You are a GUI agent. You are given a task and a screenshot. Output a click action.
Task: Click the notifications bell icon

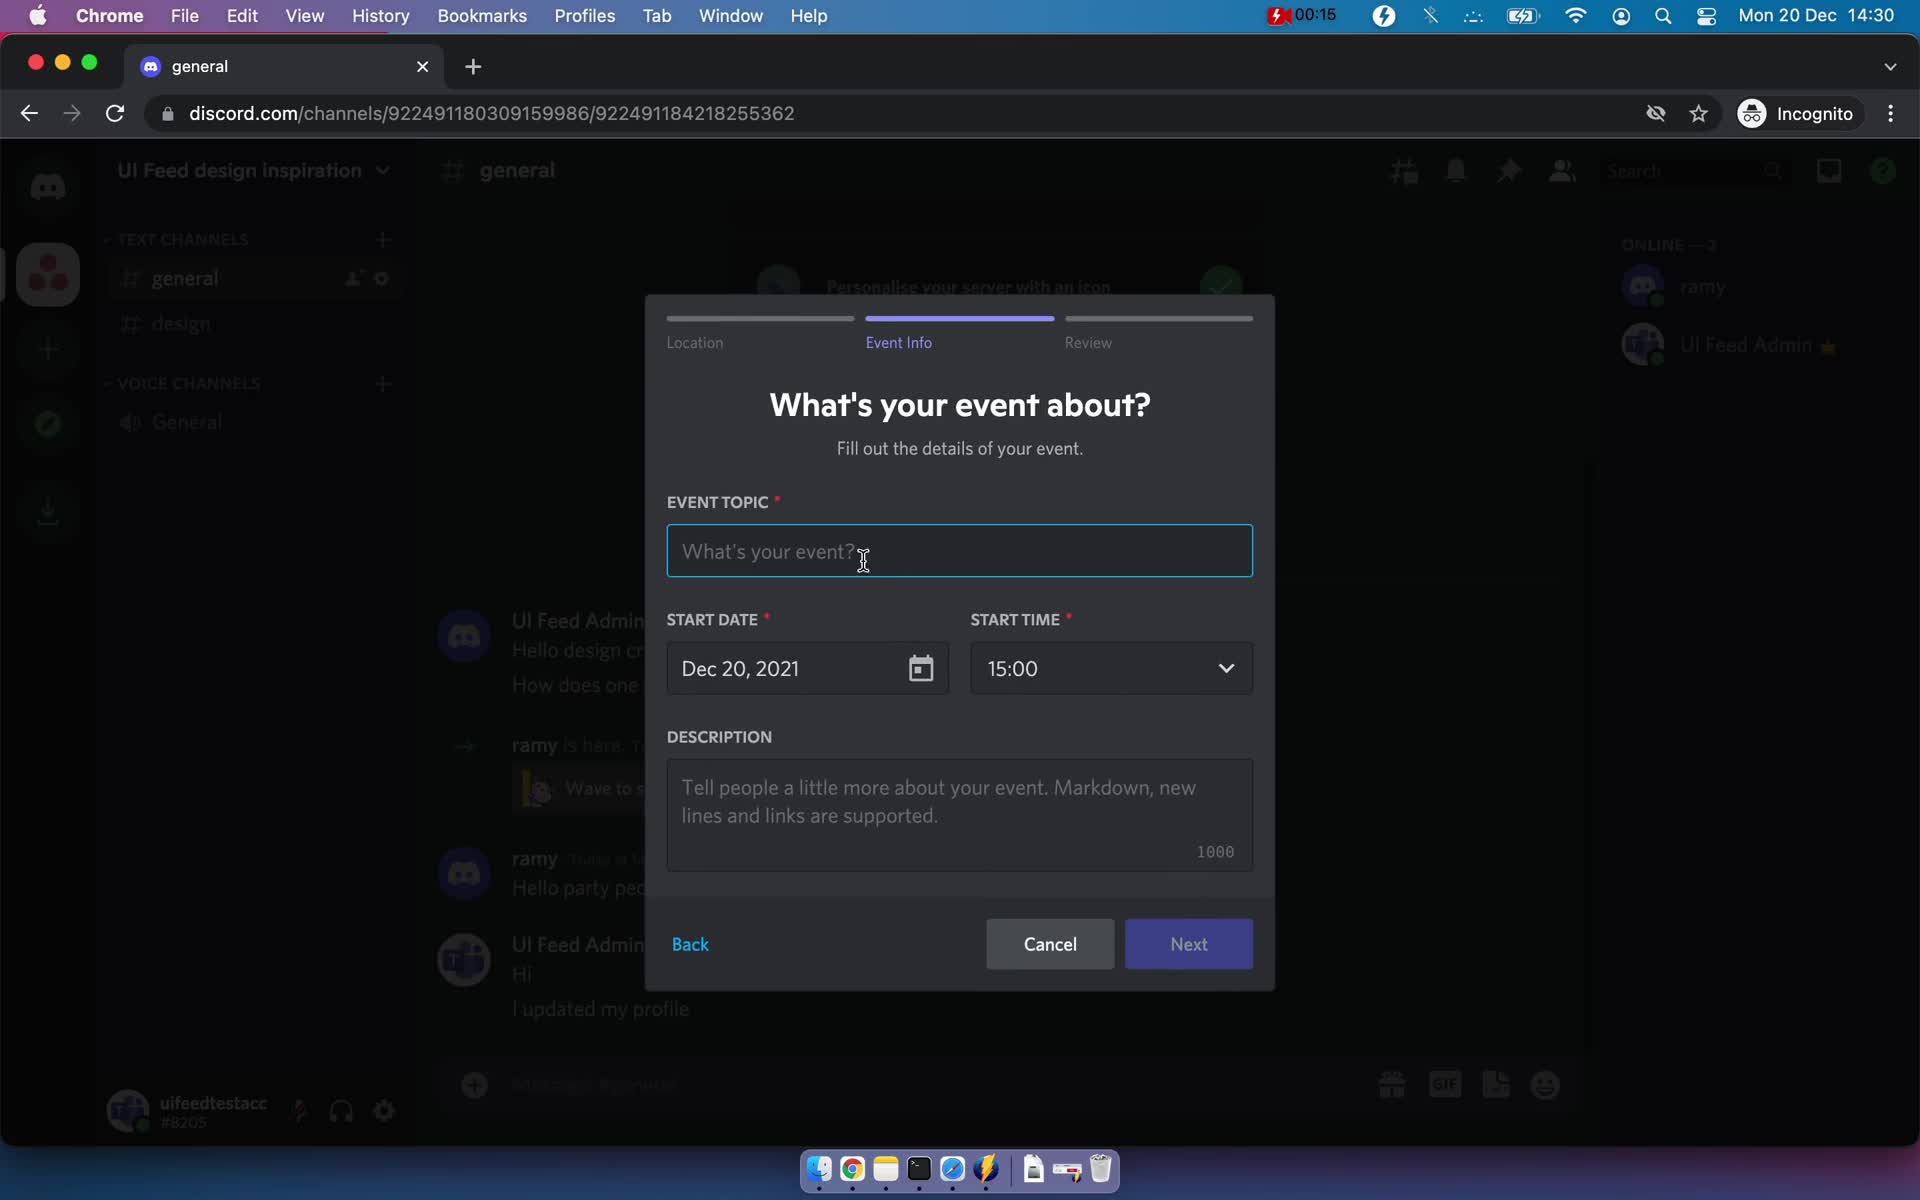click(x=1456, y=170)
